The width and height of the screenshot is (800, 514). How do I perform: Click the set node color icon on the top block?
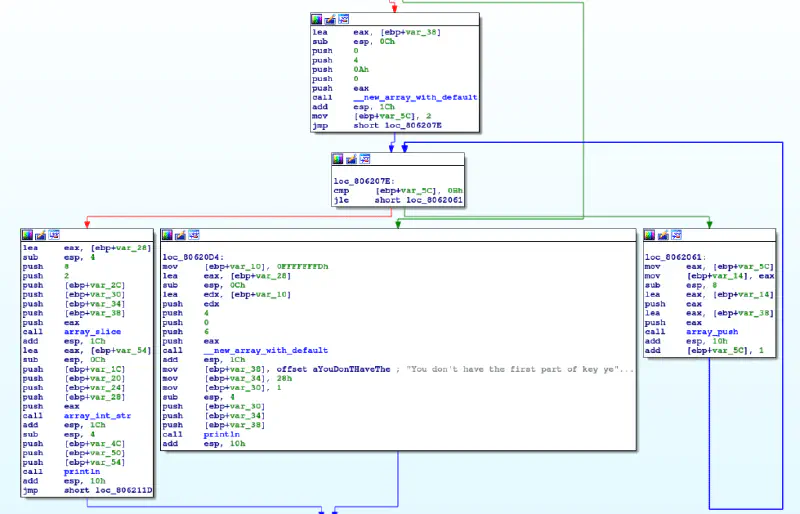pyautogui.click(x=317, y=19)
